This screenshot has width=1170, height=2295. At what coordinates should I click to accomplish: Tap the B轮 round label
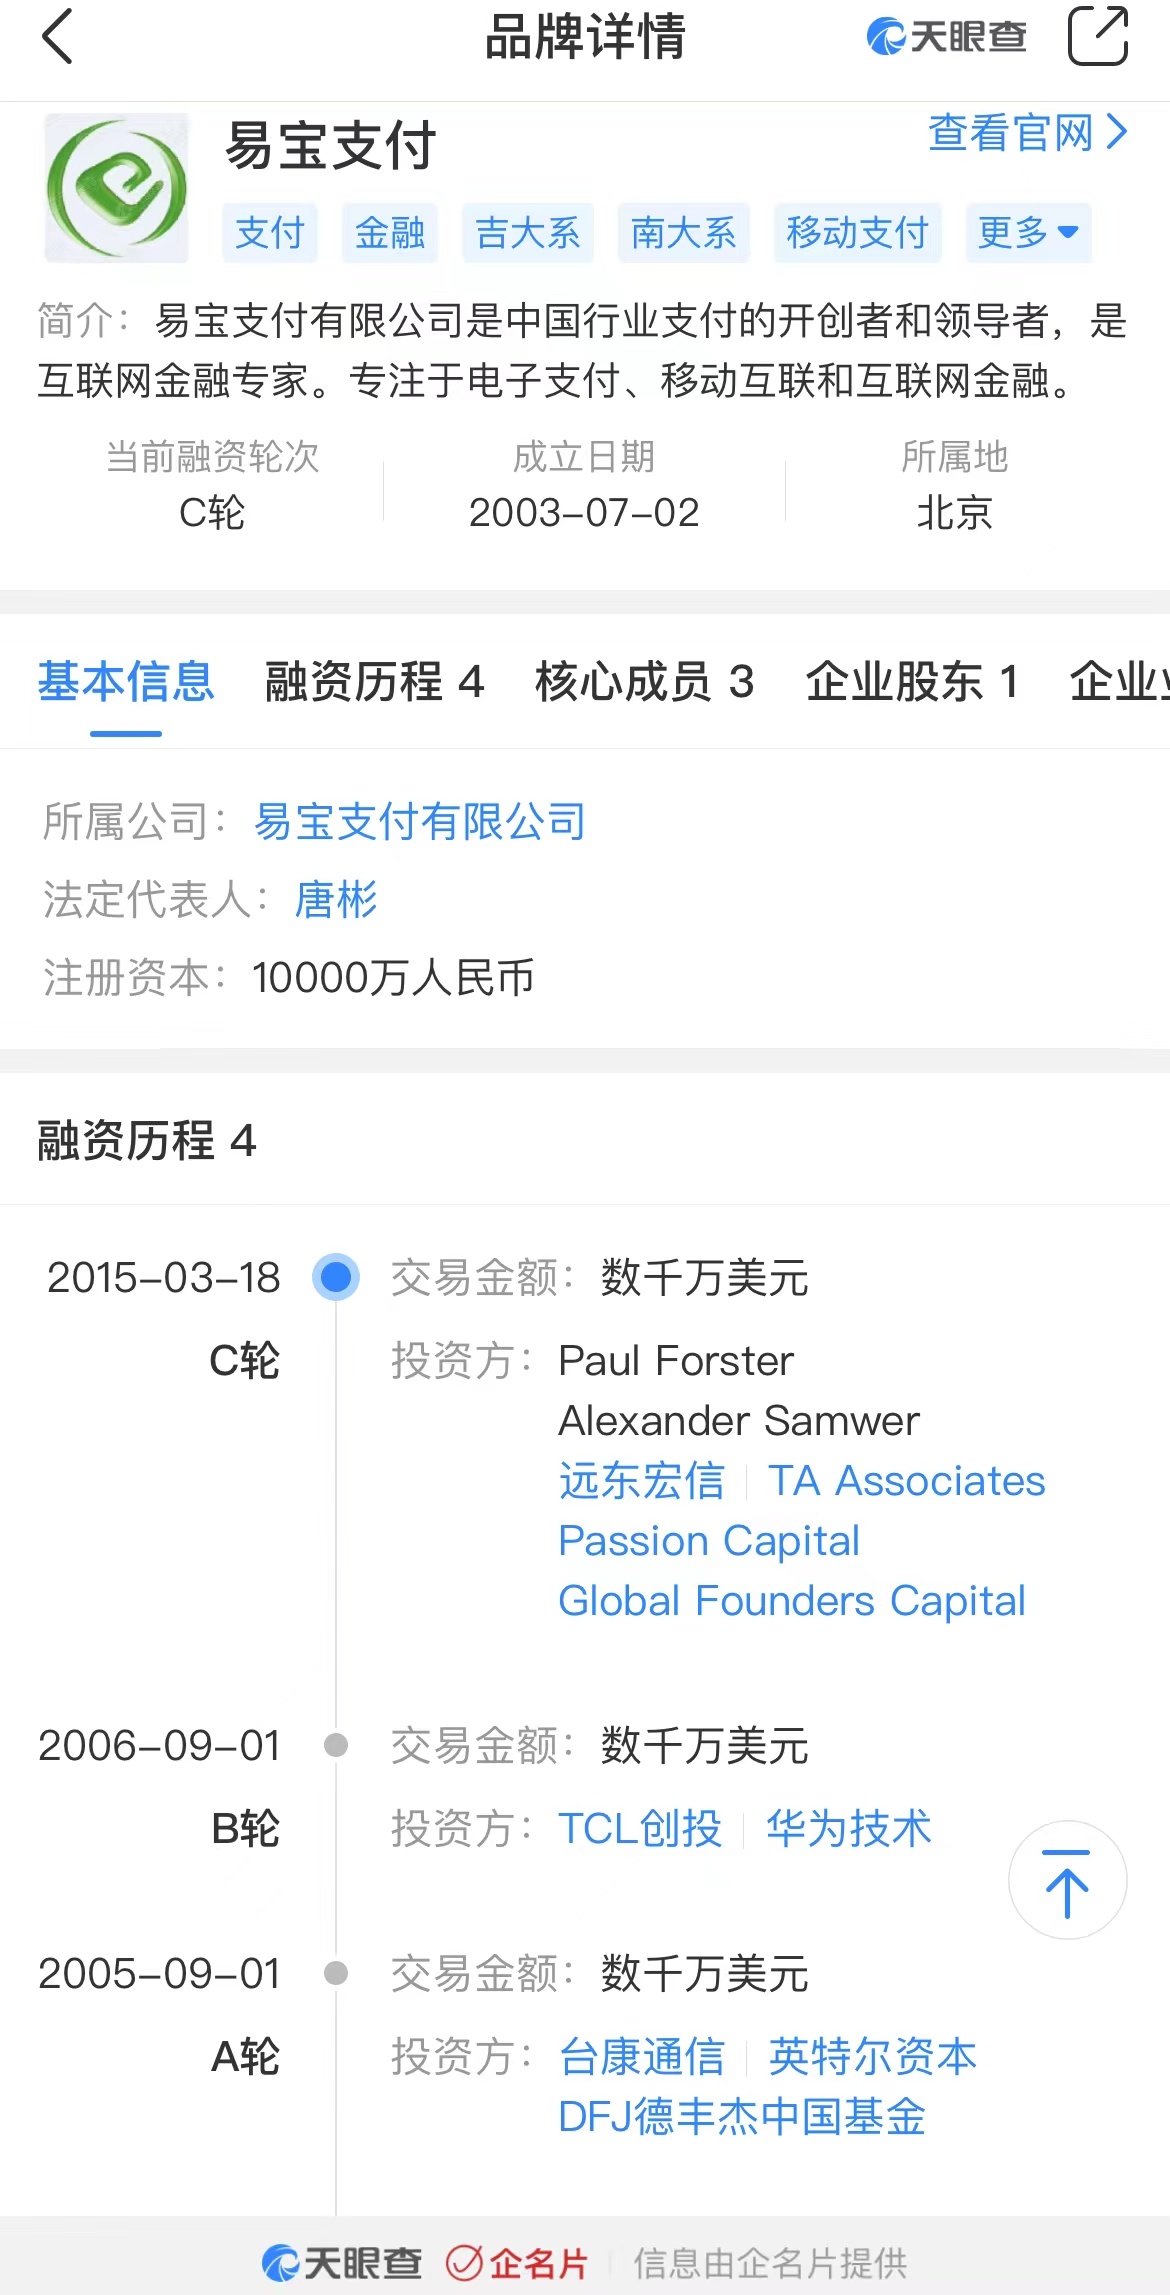[246, 1829]
